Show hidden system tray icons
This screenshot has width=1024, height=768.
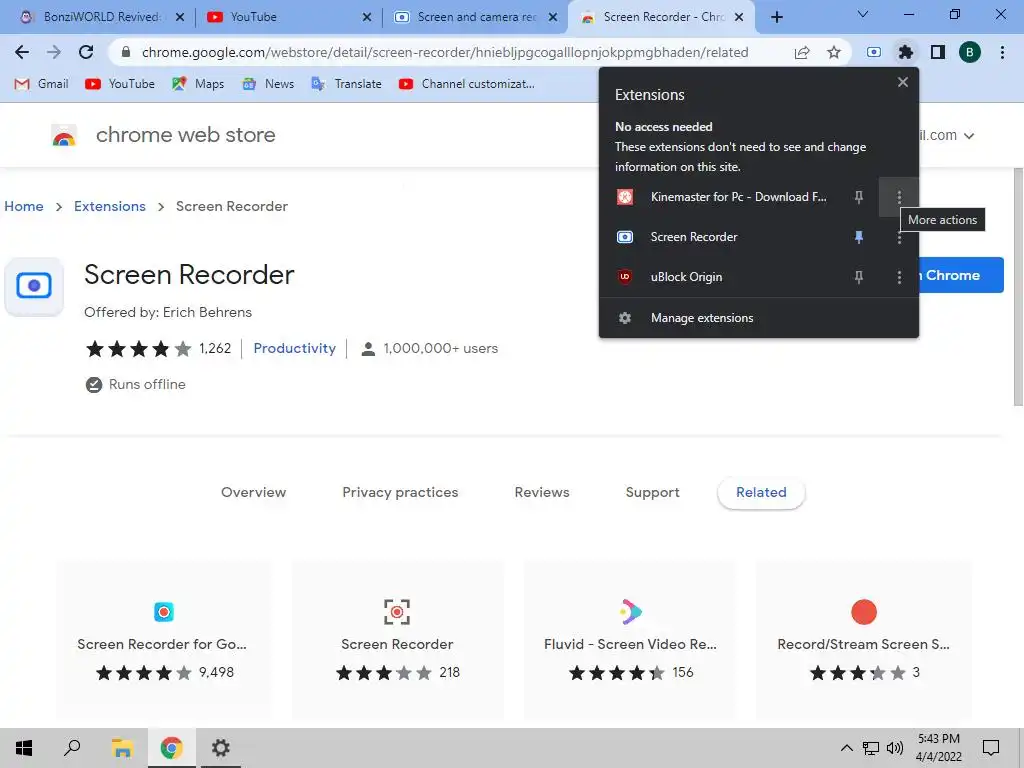coord(846,748)
